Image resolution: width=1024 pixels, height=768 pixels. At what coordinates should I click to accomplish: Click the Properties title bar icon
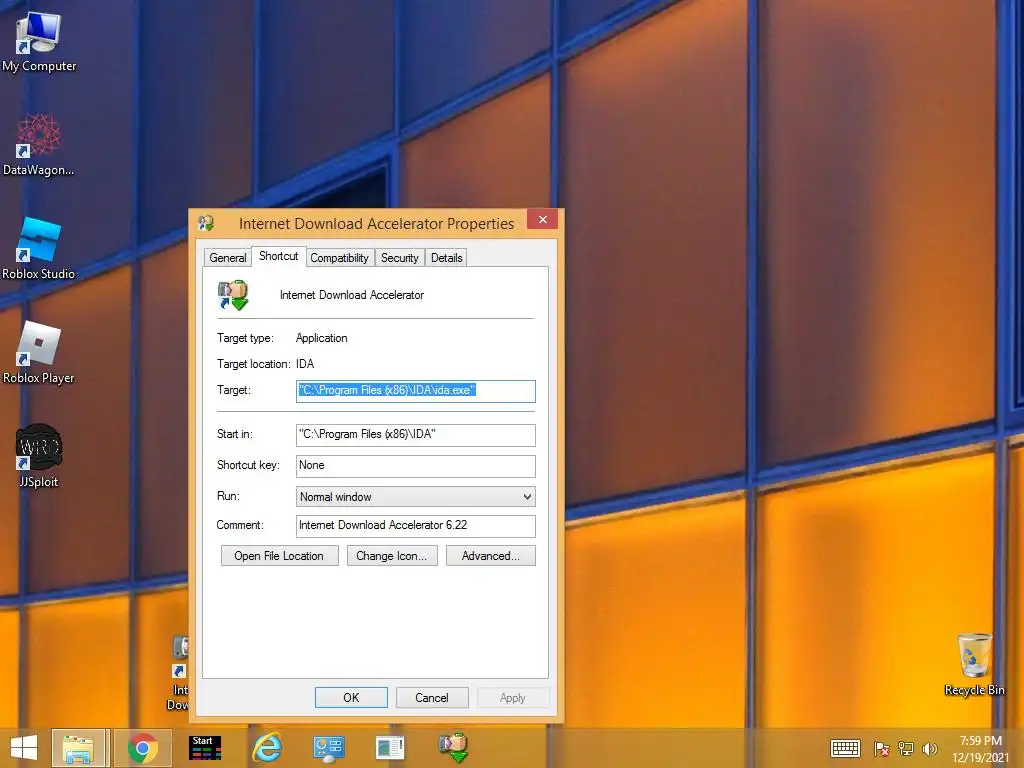pos(206,223)
